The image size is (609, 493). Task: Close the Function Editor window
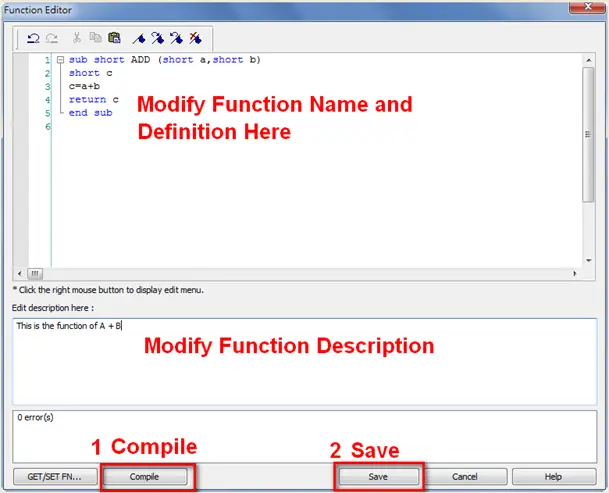click(x=587, y=7)
